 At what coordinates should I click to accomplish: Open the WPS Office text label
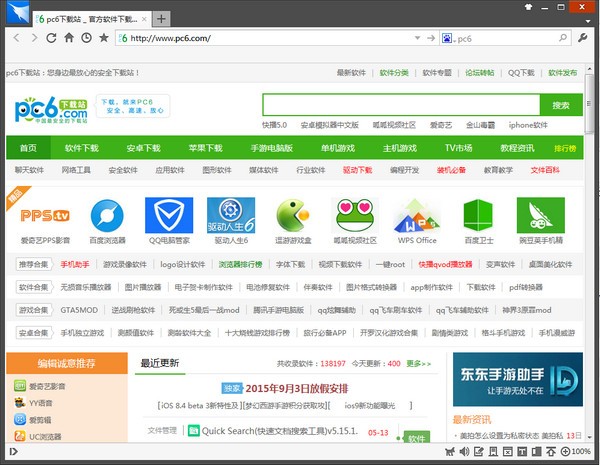417,240
